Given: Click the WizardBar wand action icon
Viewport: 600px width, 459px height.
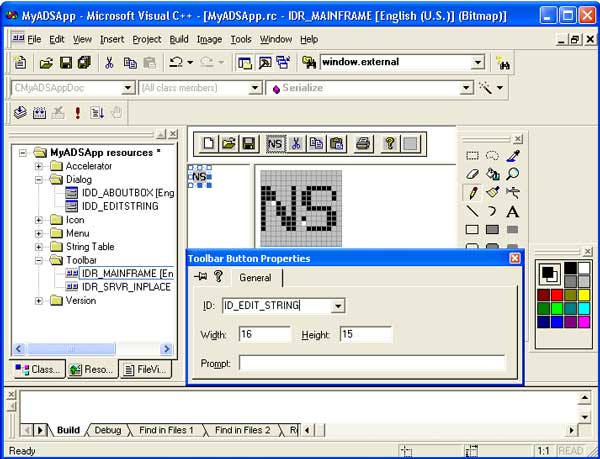Looking at the screenshot, I should [x=486, y=88].
